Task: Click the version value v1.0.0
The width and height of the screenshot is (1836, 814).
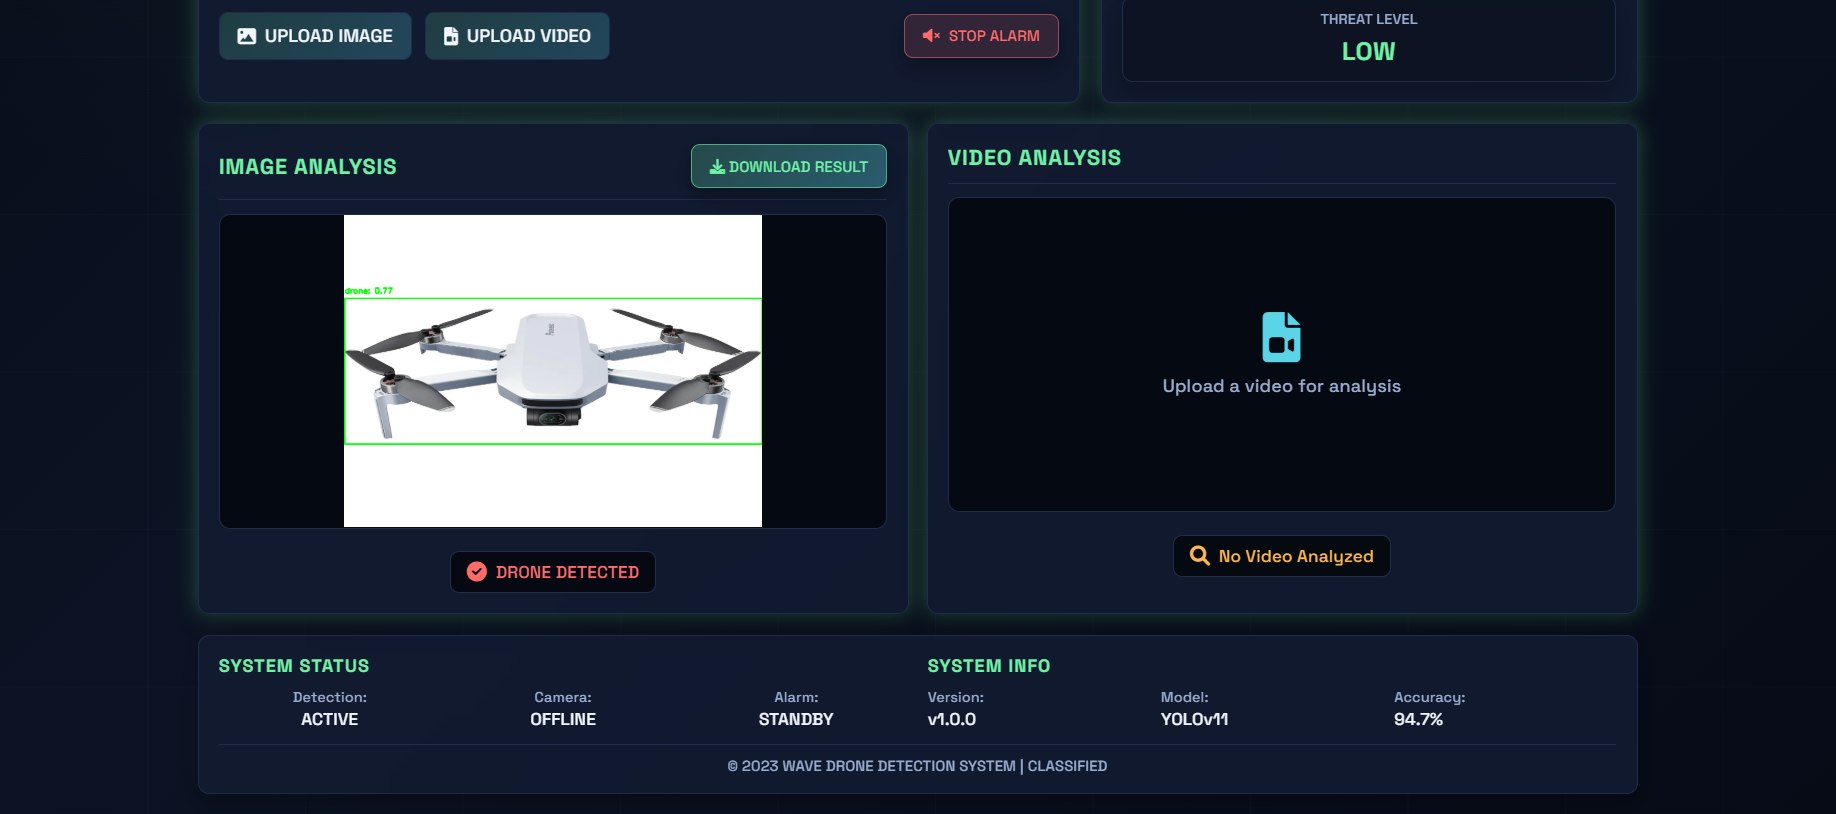Action: [952, 719]
